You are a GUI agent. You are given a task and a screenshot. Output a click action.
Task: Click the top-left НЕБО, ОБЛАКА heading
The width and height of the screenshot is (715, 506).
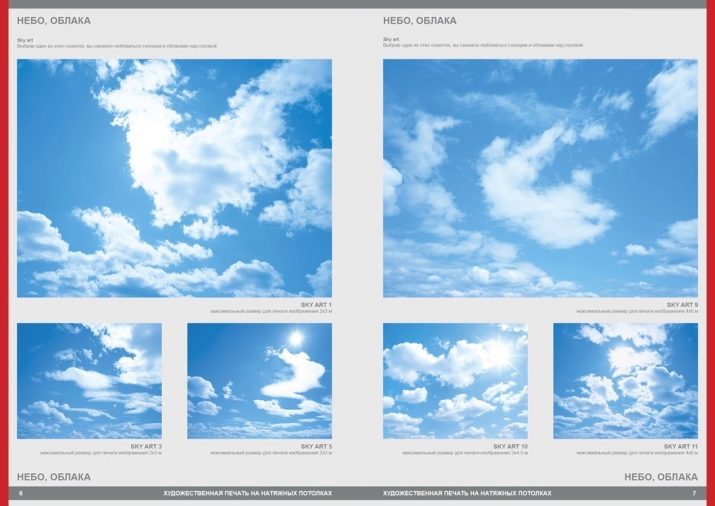point(54,20)
